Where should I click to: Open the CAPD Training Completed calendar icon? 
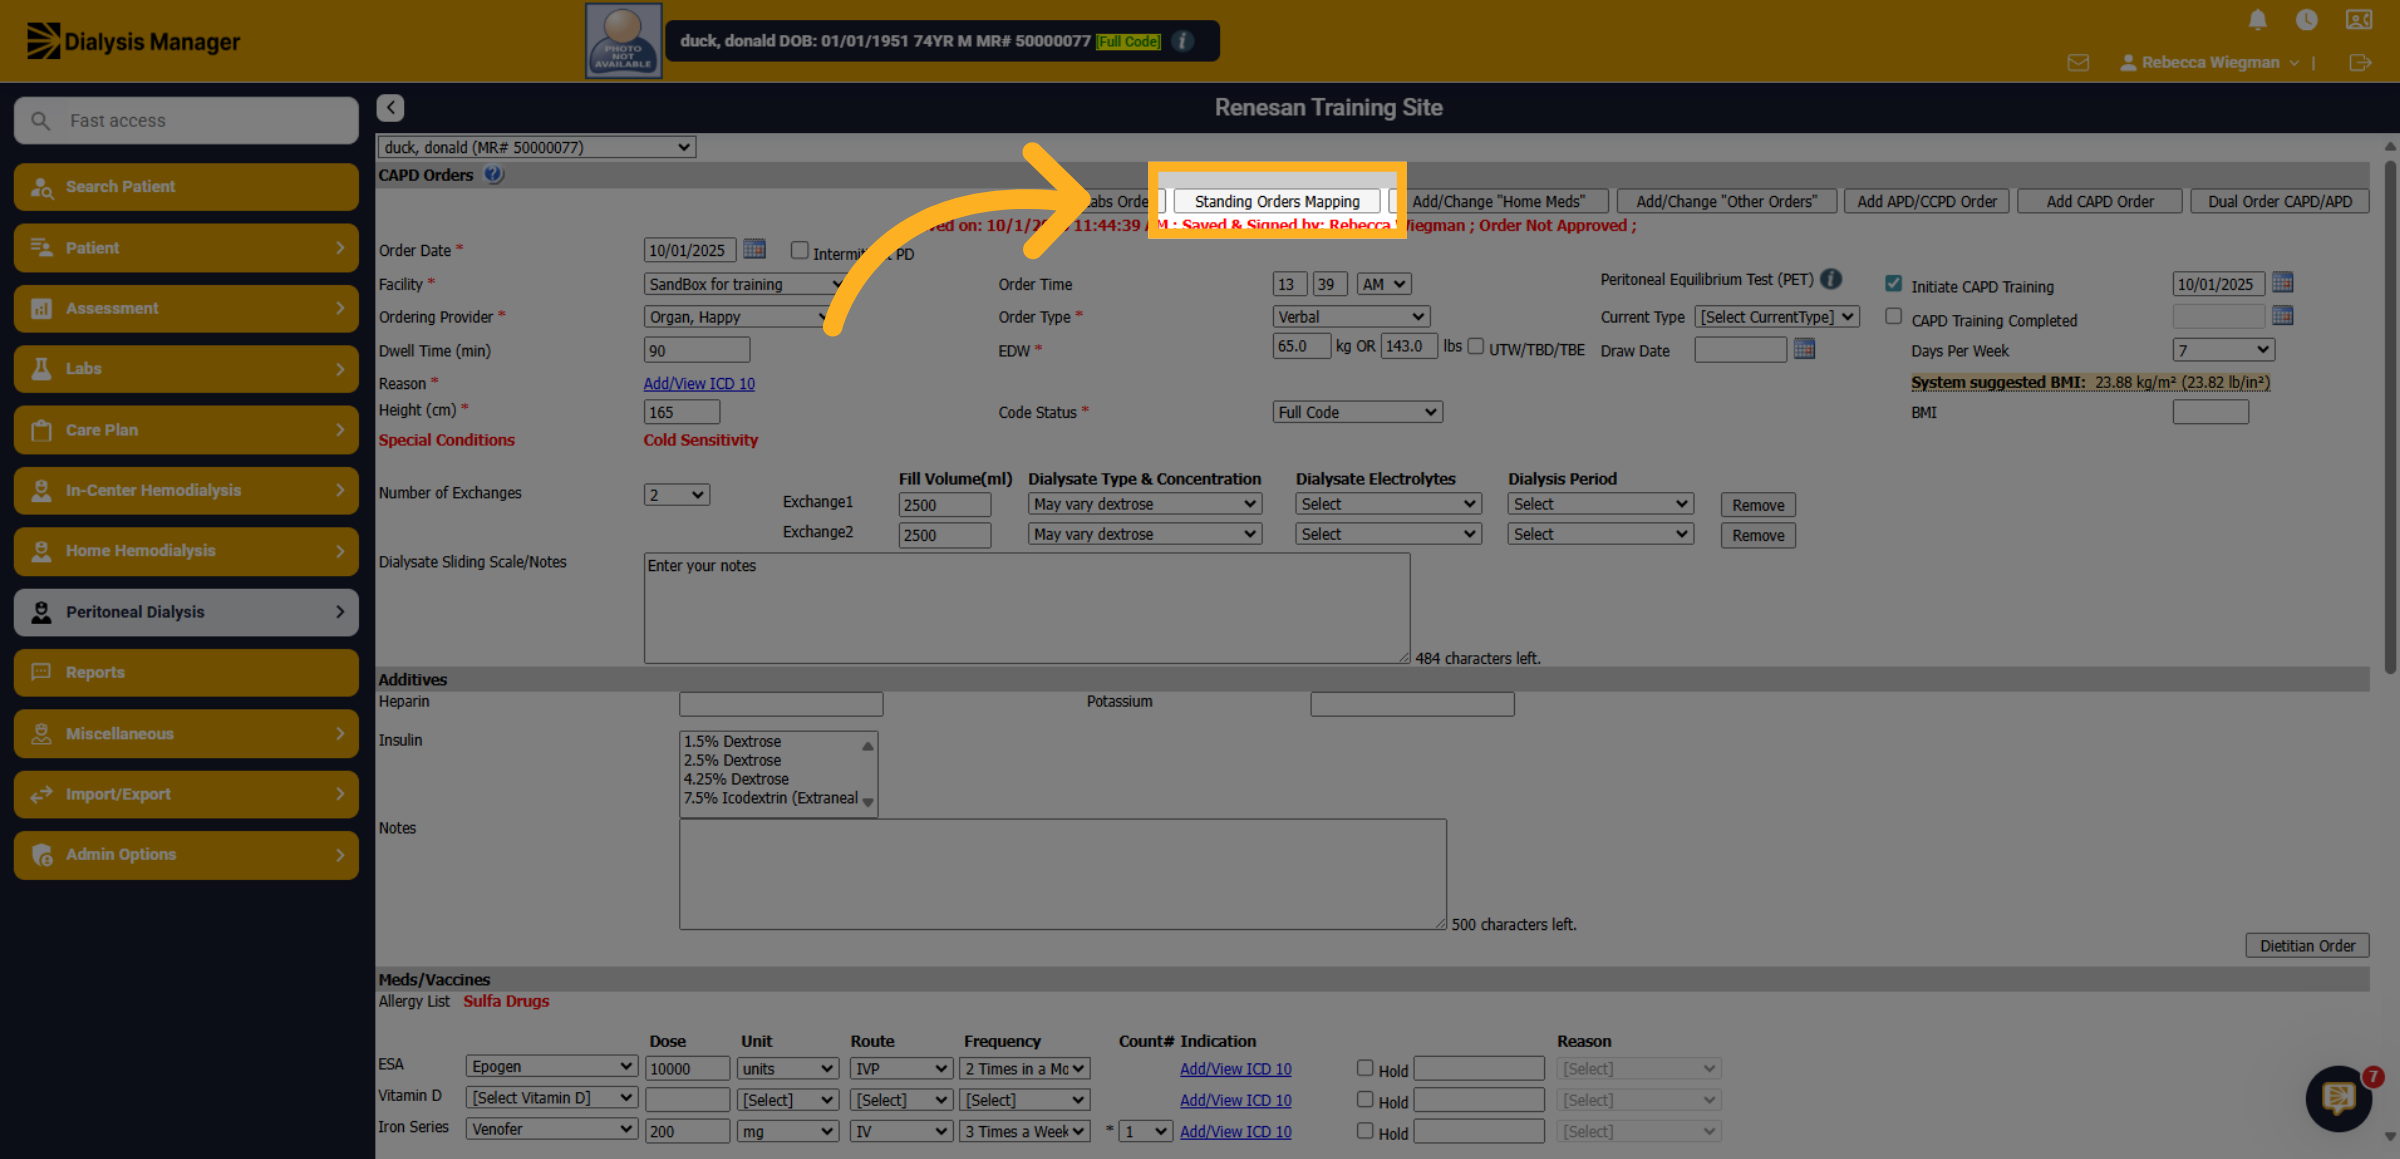pyautogui.click(x=2282, y=316)
